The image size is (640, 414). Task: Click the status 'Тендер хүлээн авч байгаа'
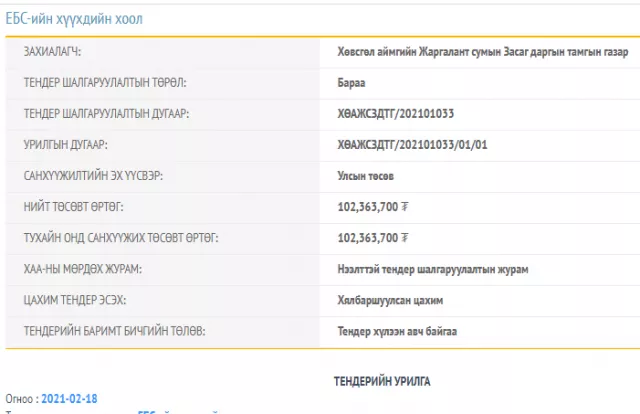(397, 332)
